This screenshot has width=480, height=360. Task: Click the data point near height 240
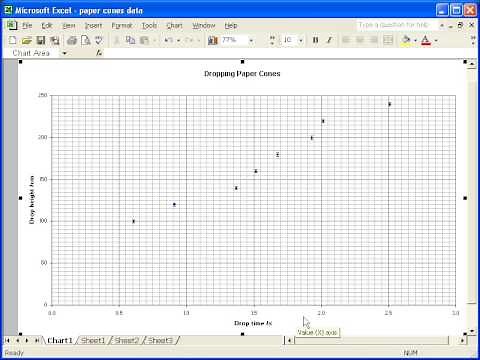click(389, 104)
